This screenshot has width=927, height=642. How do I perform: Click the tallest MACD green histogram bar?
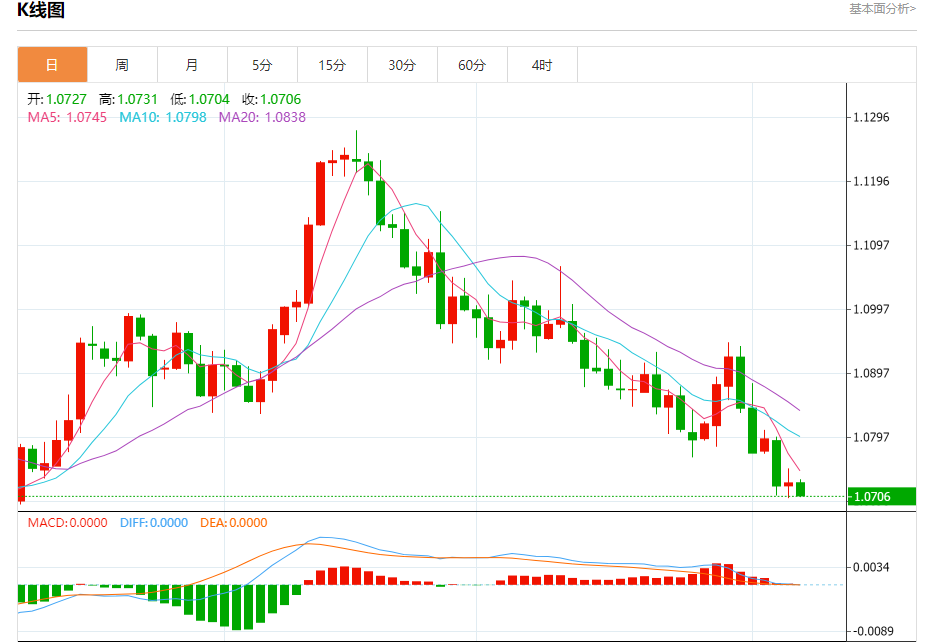click(x=236, y=607)
